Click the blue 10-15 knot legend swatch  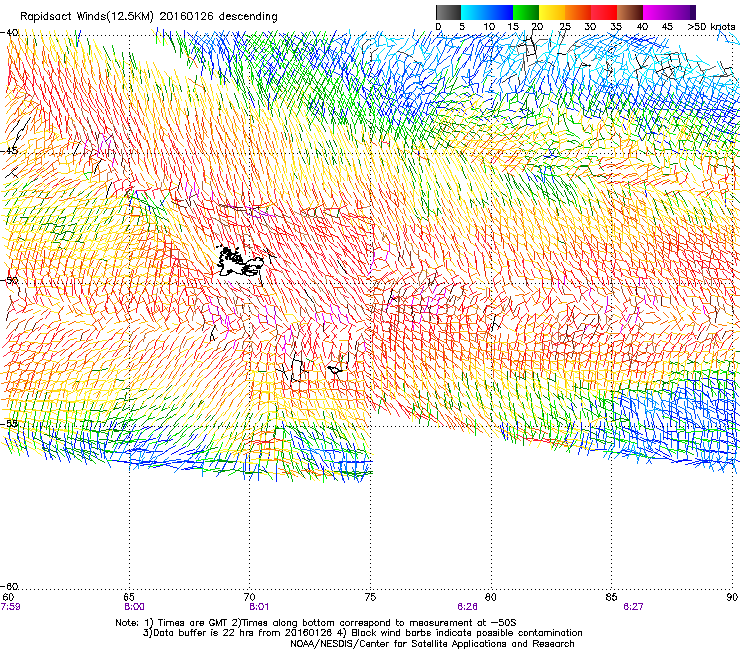pos(500,12)
